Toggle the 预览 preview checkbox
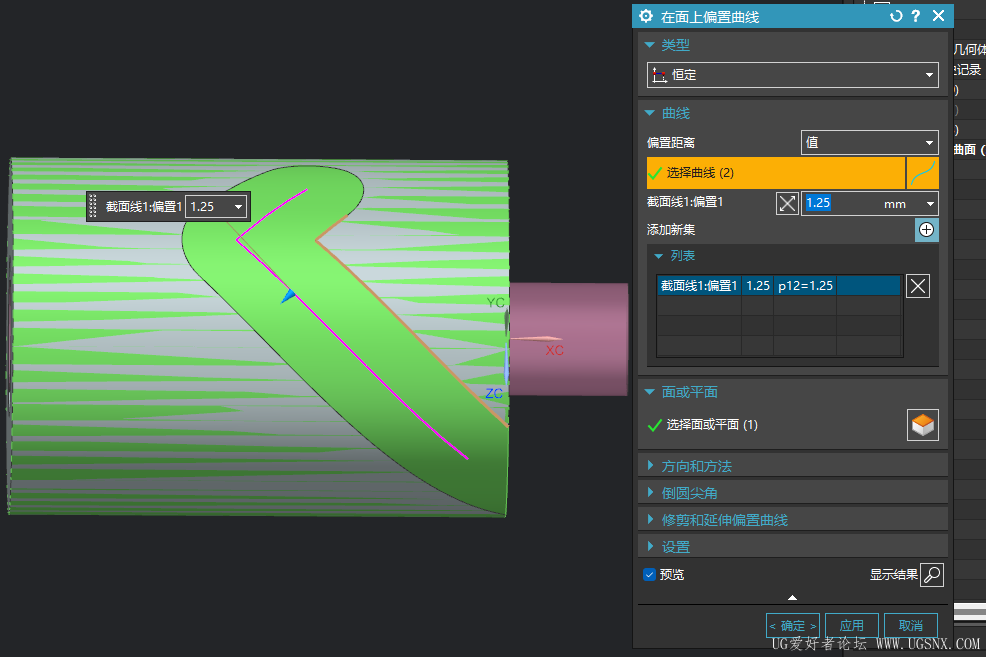Viewport: 986px width, 657px height. pyautogui.click(x=650, y=575)
